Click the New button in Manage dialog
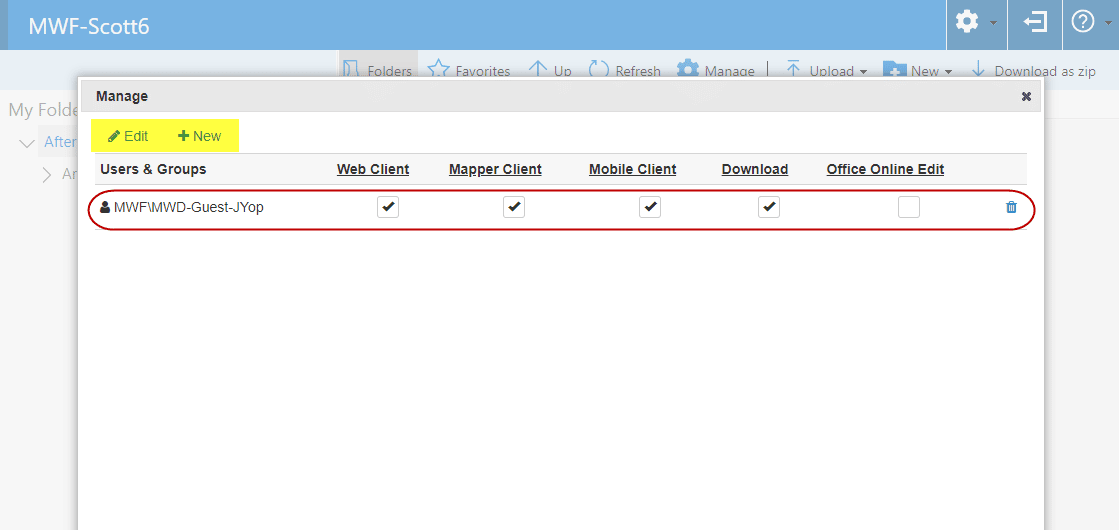The height and width of the screenshot is (530, 1119). coord(200,136)
